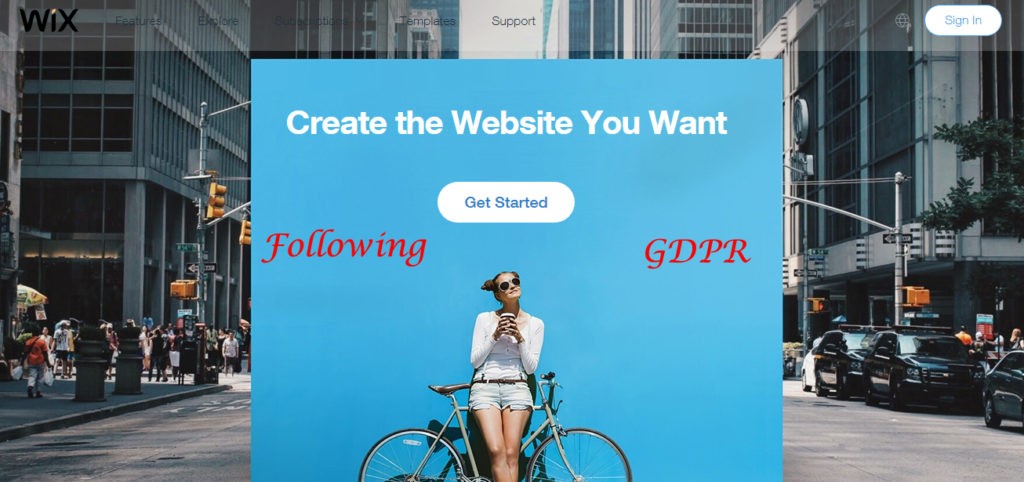Click the Wix logo
The width and height of the screenshot is (1024, 482).
48,20
